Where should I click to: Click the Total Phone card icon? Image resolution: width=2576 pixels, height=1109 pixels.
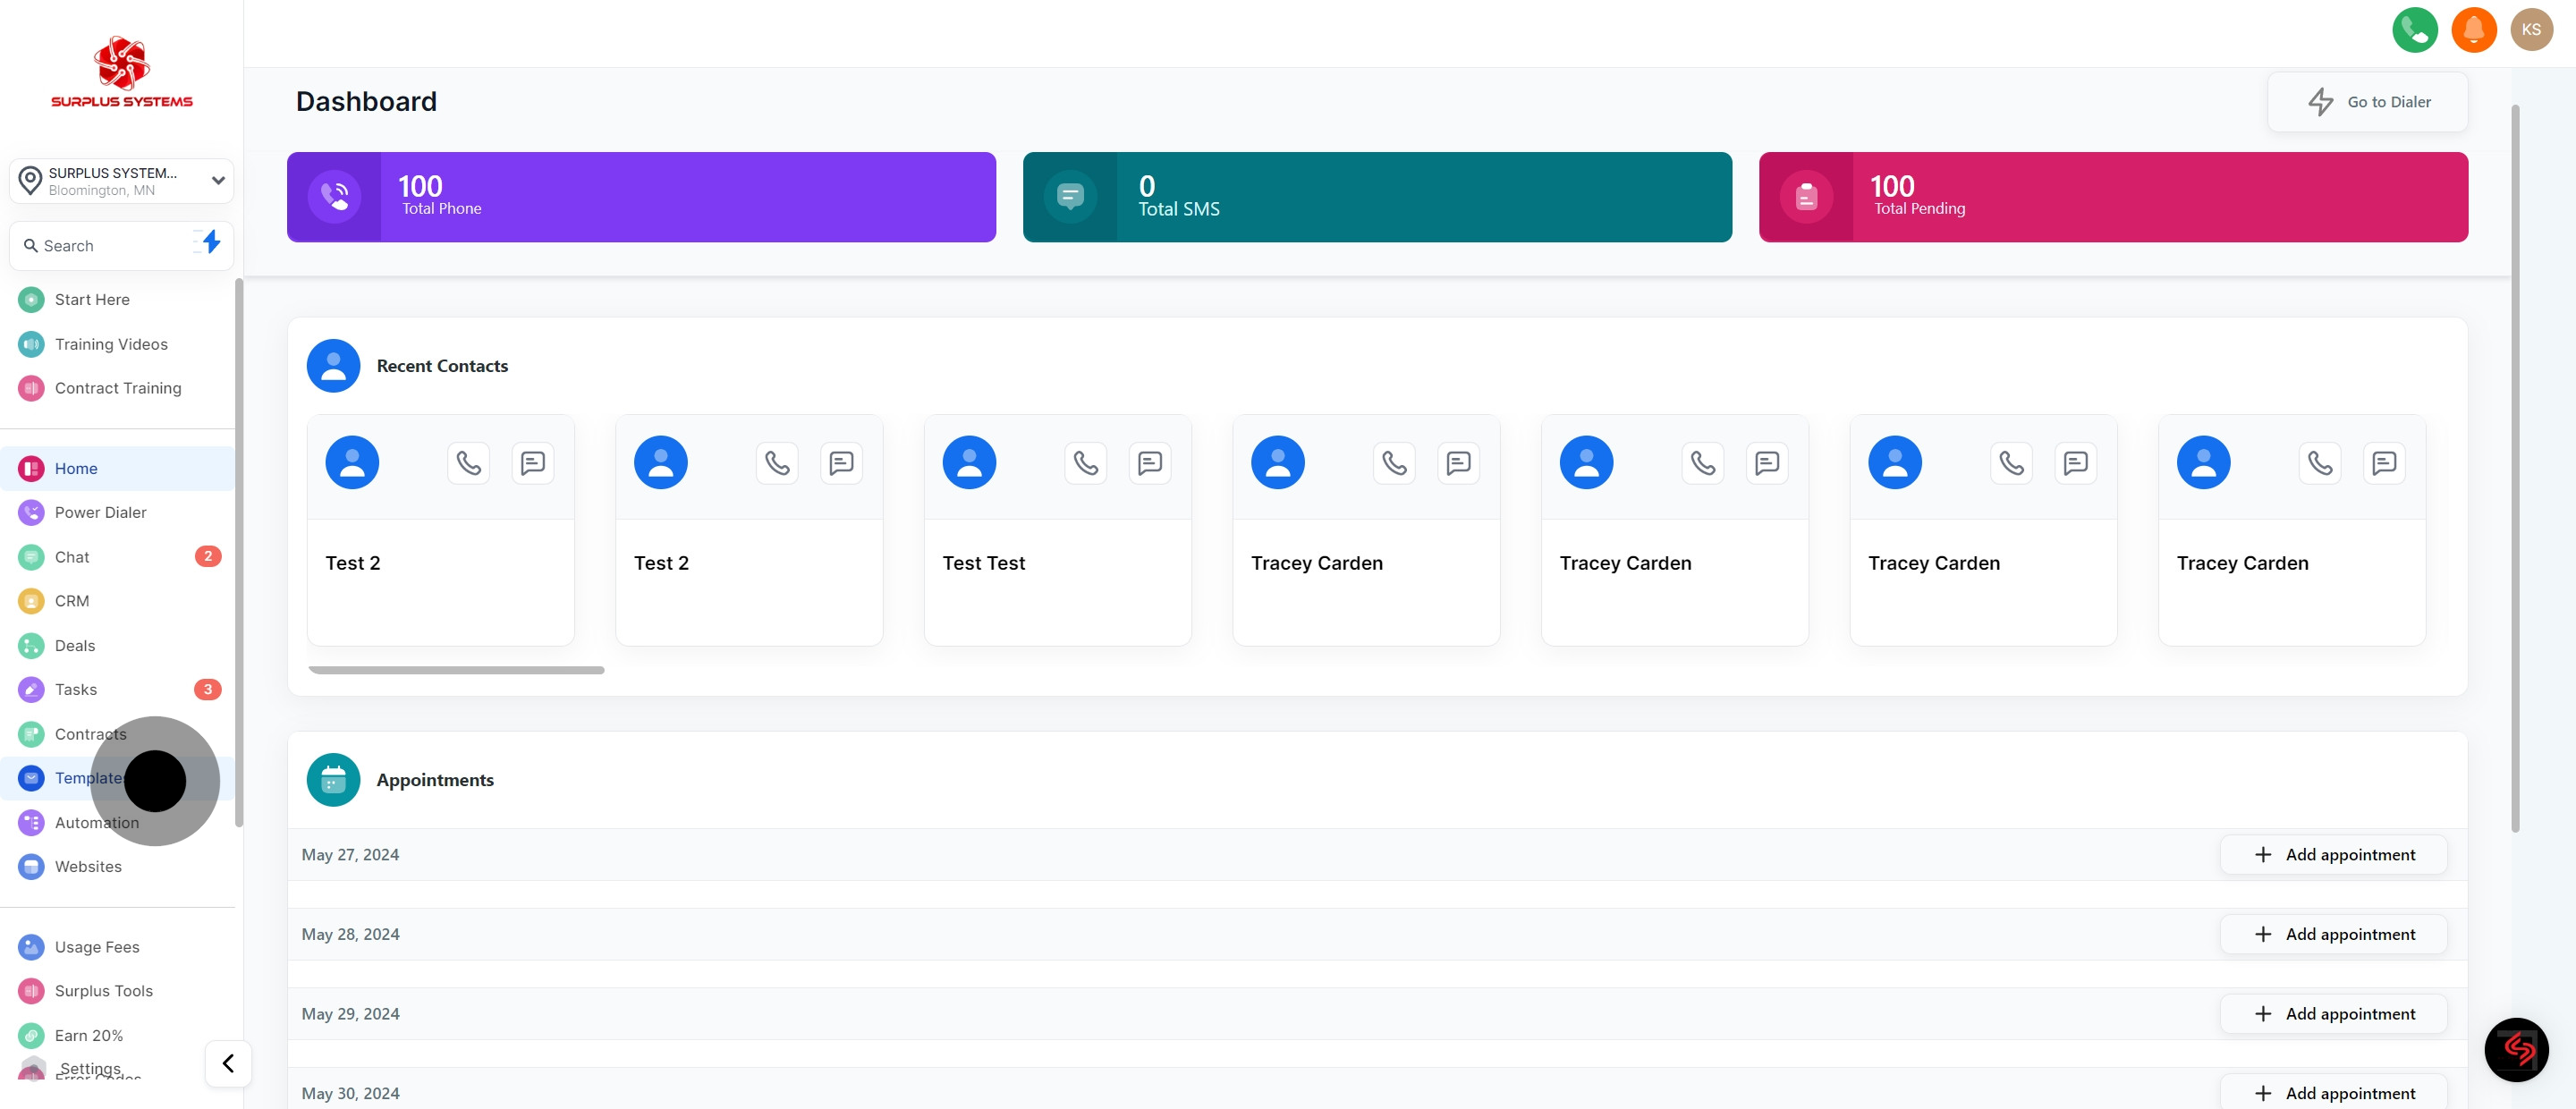click(x=334, y=197)
